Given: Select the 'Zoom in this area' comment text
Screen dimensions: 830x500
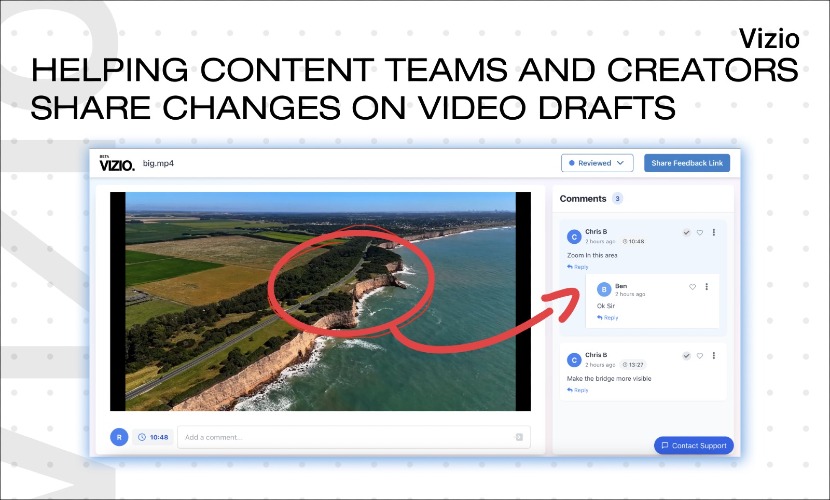Looking at the screenshot, I should tap(592, 255).
